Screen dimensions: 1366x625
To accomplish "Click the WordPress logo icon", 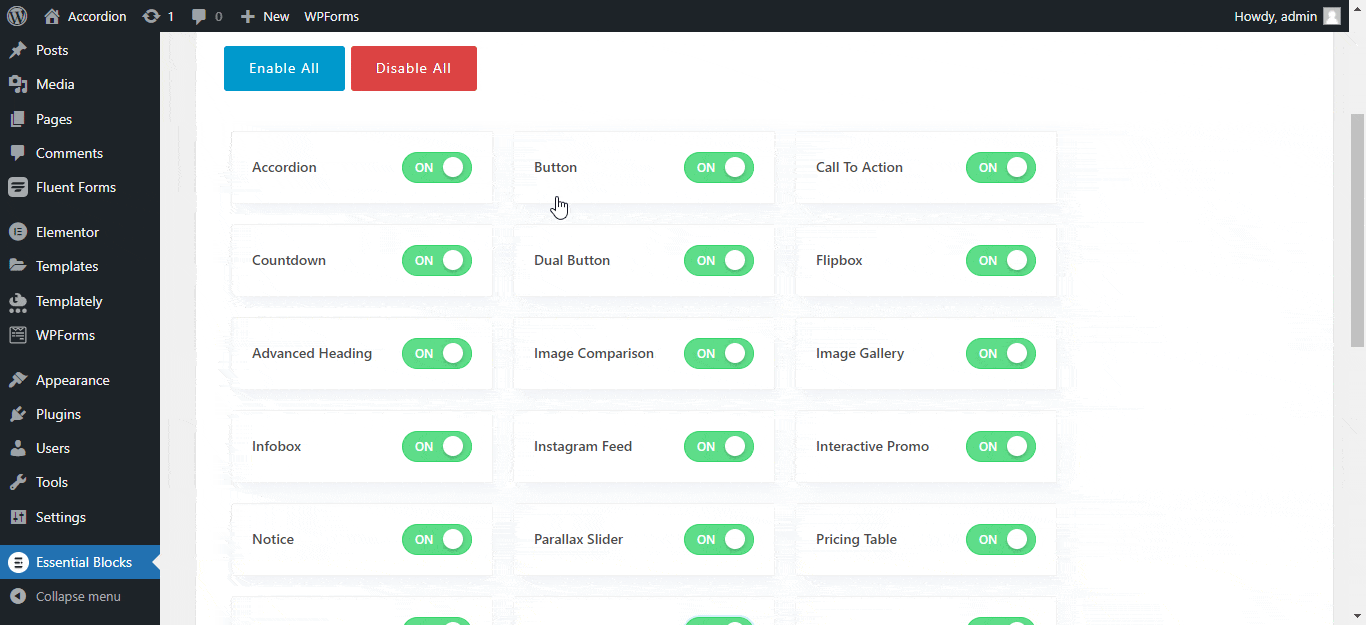I will [x=17, y=16].
